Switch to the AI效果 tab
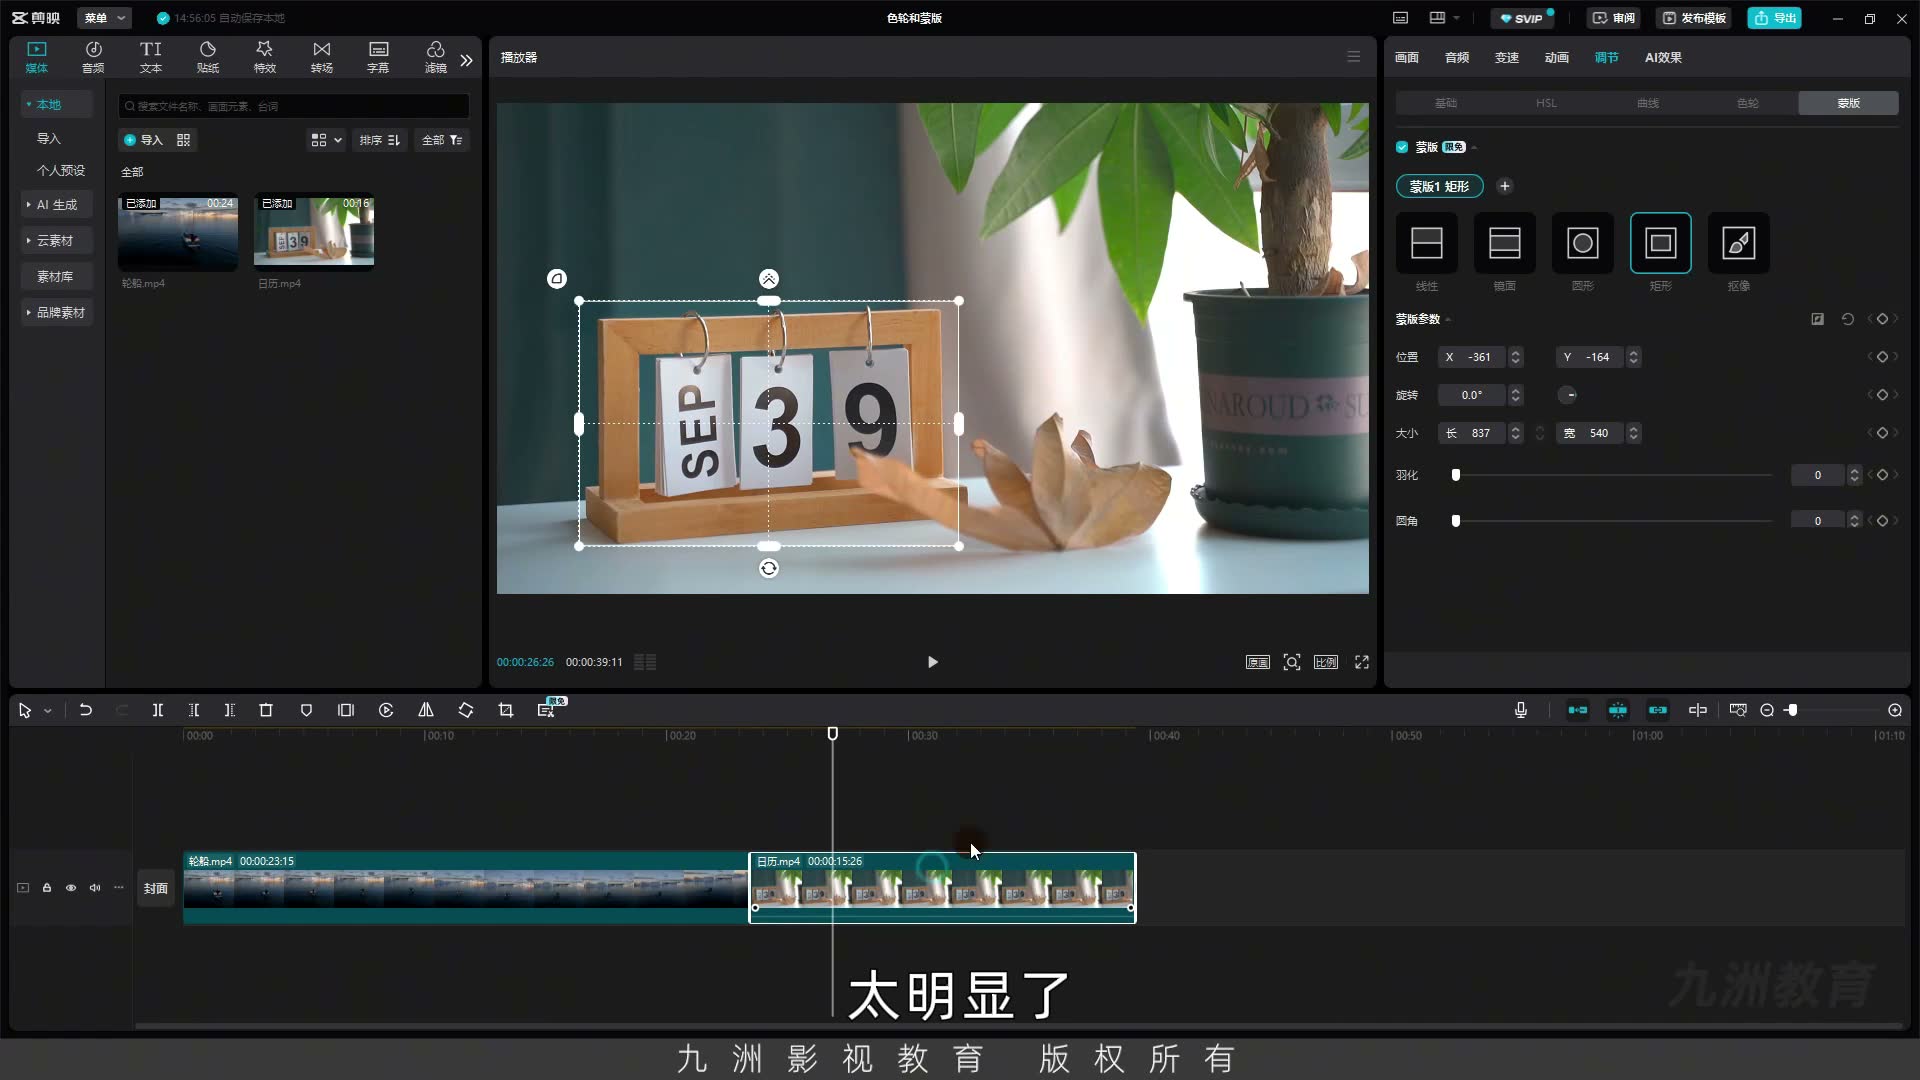The image size is (1920, 1080). point(1663,58)
